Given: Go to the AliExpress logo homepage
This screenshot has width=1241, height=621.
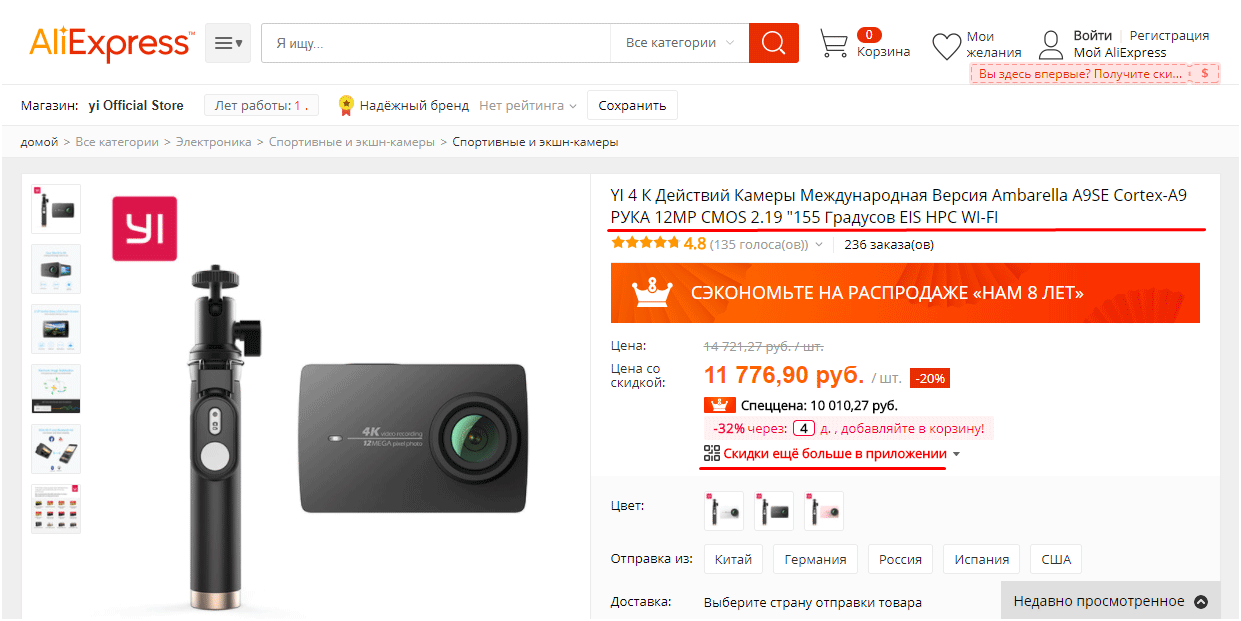Looking at the screenshot, I should pos(111,43).
